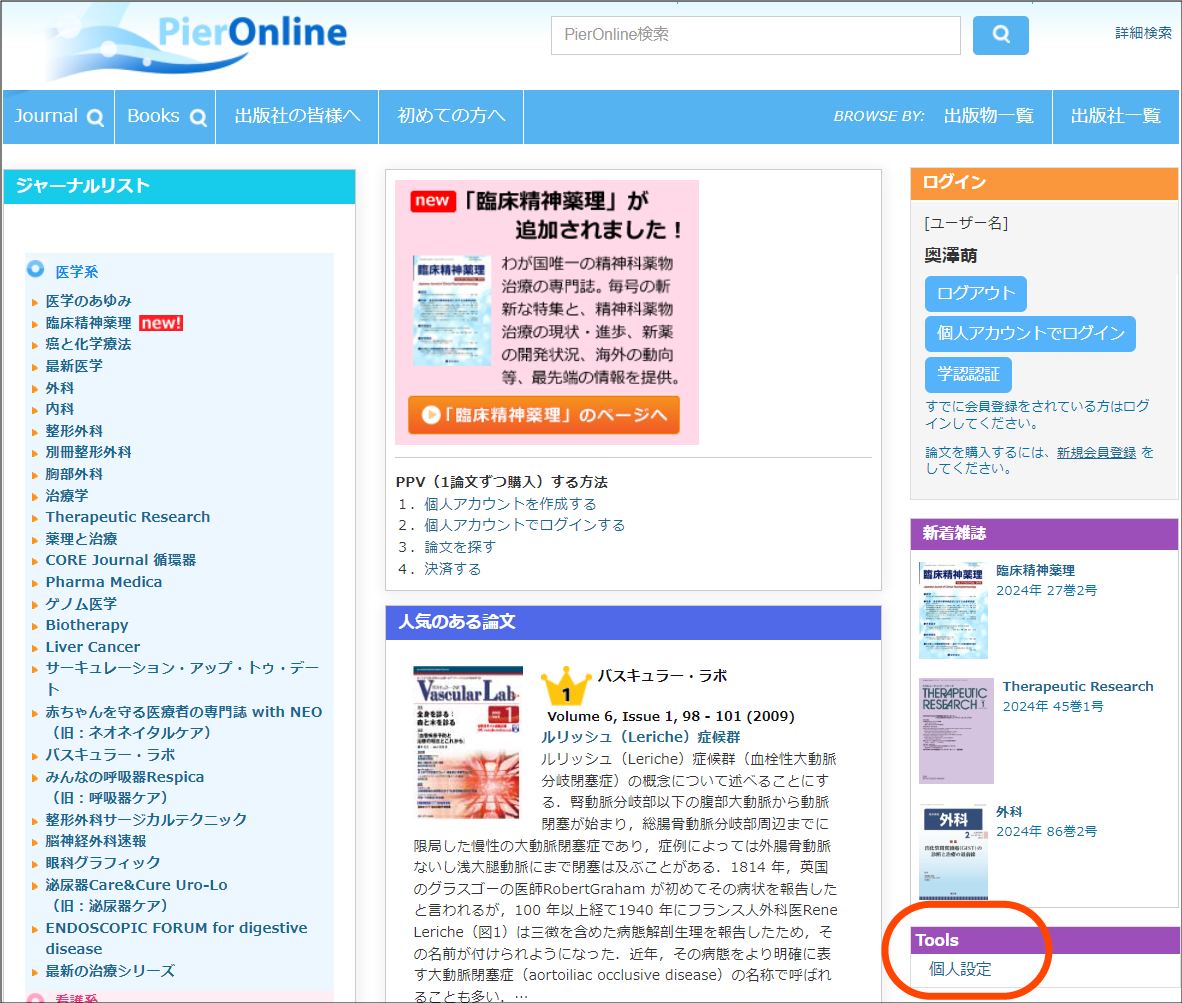Open 癌と化学療法 in journal list
This screenshot has width=1182, height=1003.
tap(88, 344)
